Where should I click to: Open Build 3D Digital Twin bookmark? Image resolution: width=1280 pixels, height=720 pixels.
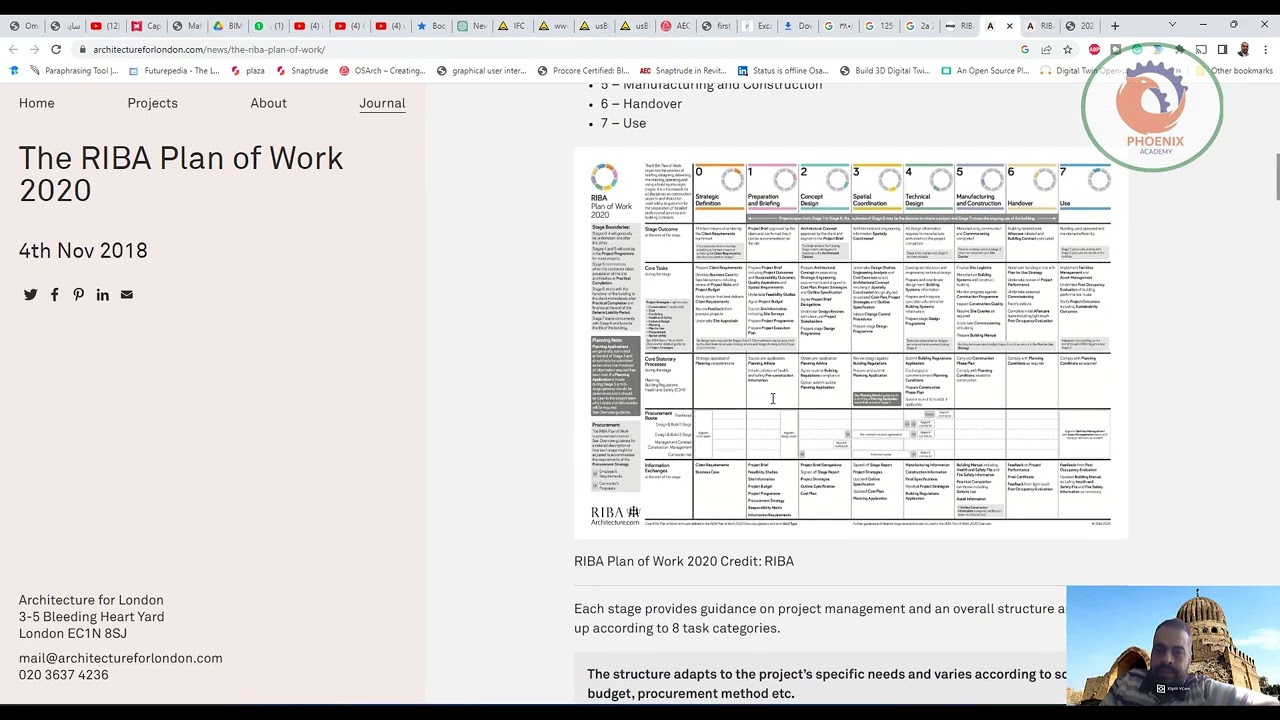886,71
